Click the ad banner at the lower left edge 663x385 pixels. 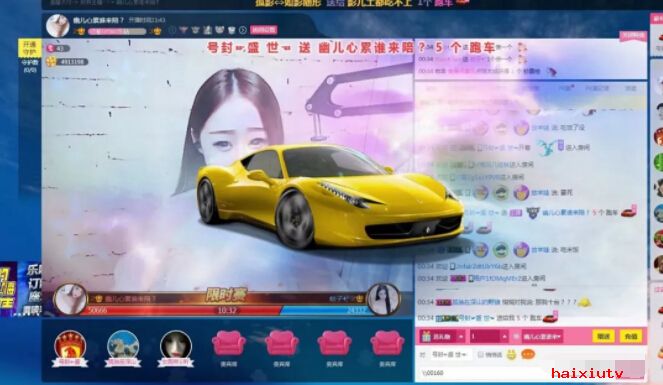[21, 289]
